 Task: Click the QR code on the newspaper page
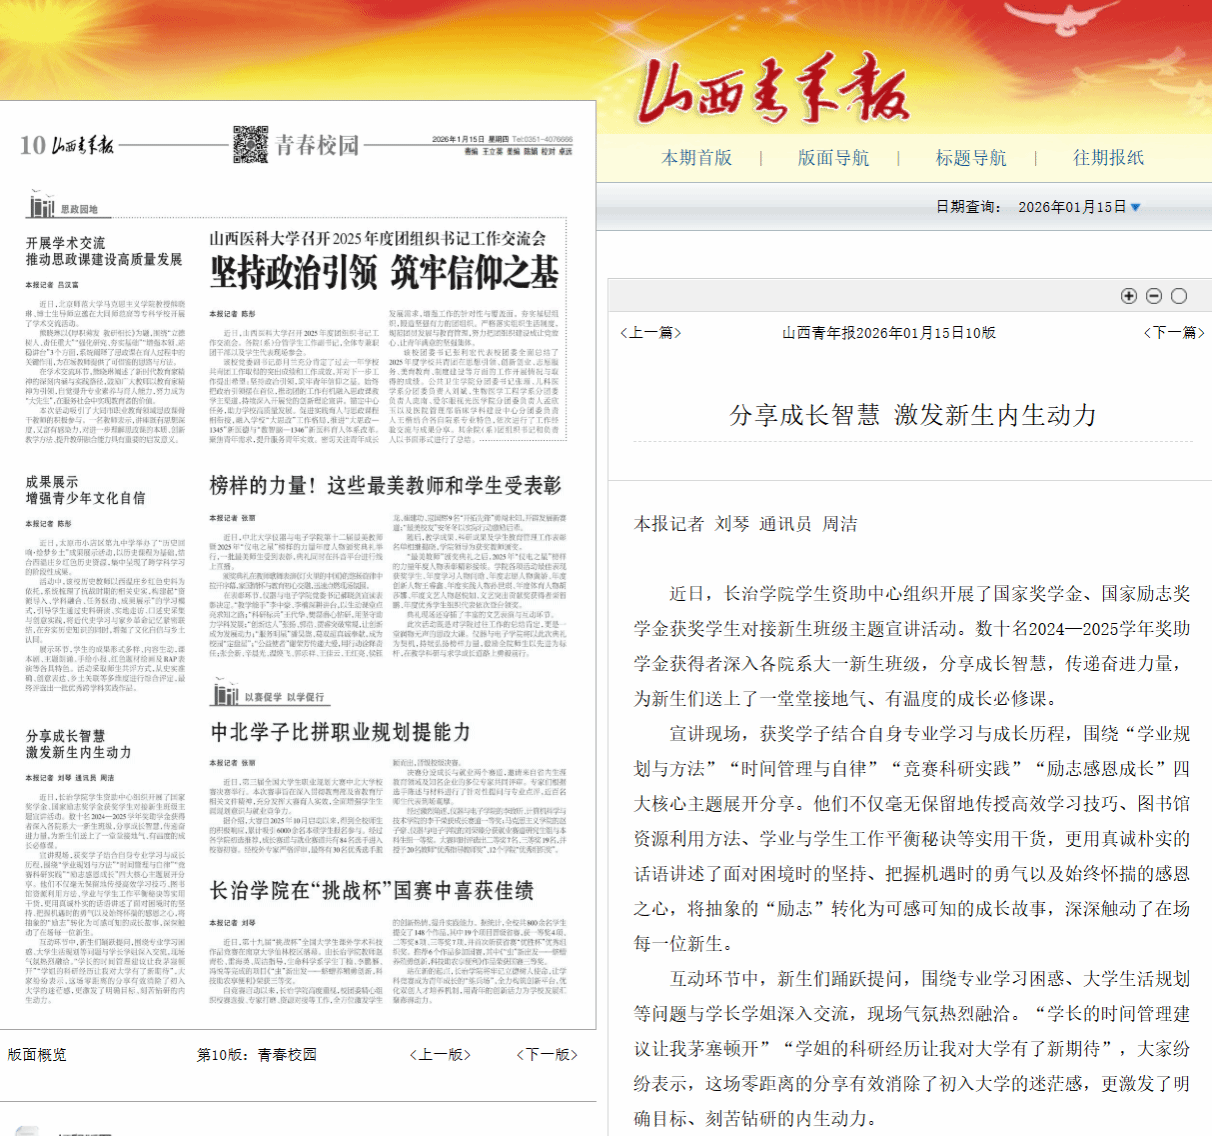(250, 145)
